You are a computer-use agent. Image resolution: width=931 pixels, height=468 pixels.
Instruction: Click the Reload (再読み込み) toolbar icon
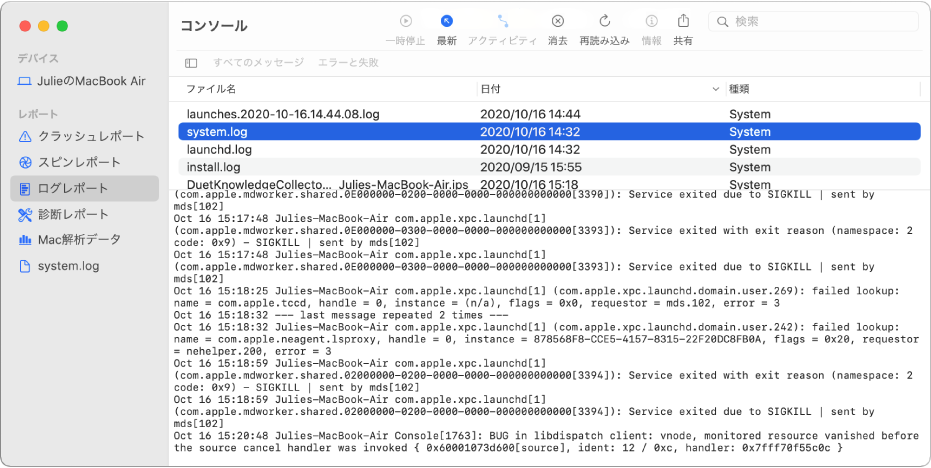pos(604,21)
